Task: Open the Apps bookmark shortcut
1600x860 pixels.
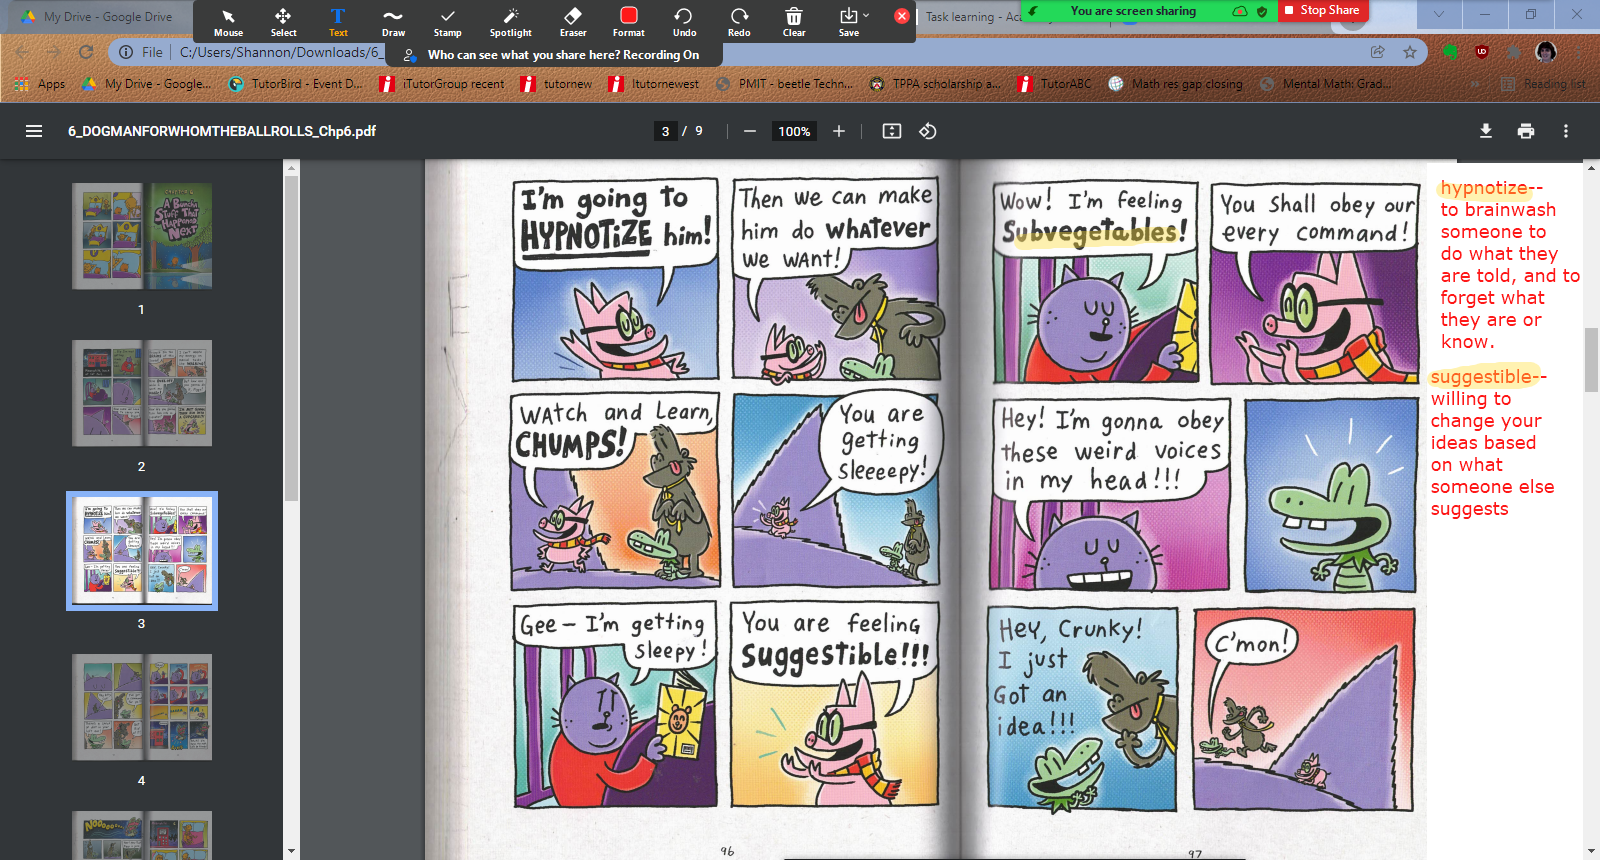Action: (x=42, y=84)
